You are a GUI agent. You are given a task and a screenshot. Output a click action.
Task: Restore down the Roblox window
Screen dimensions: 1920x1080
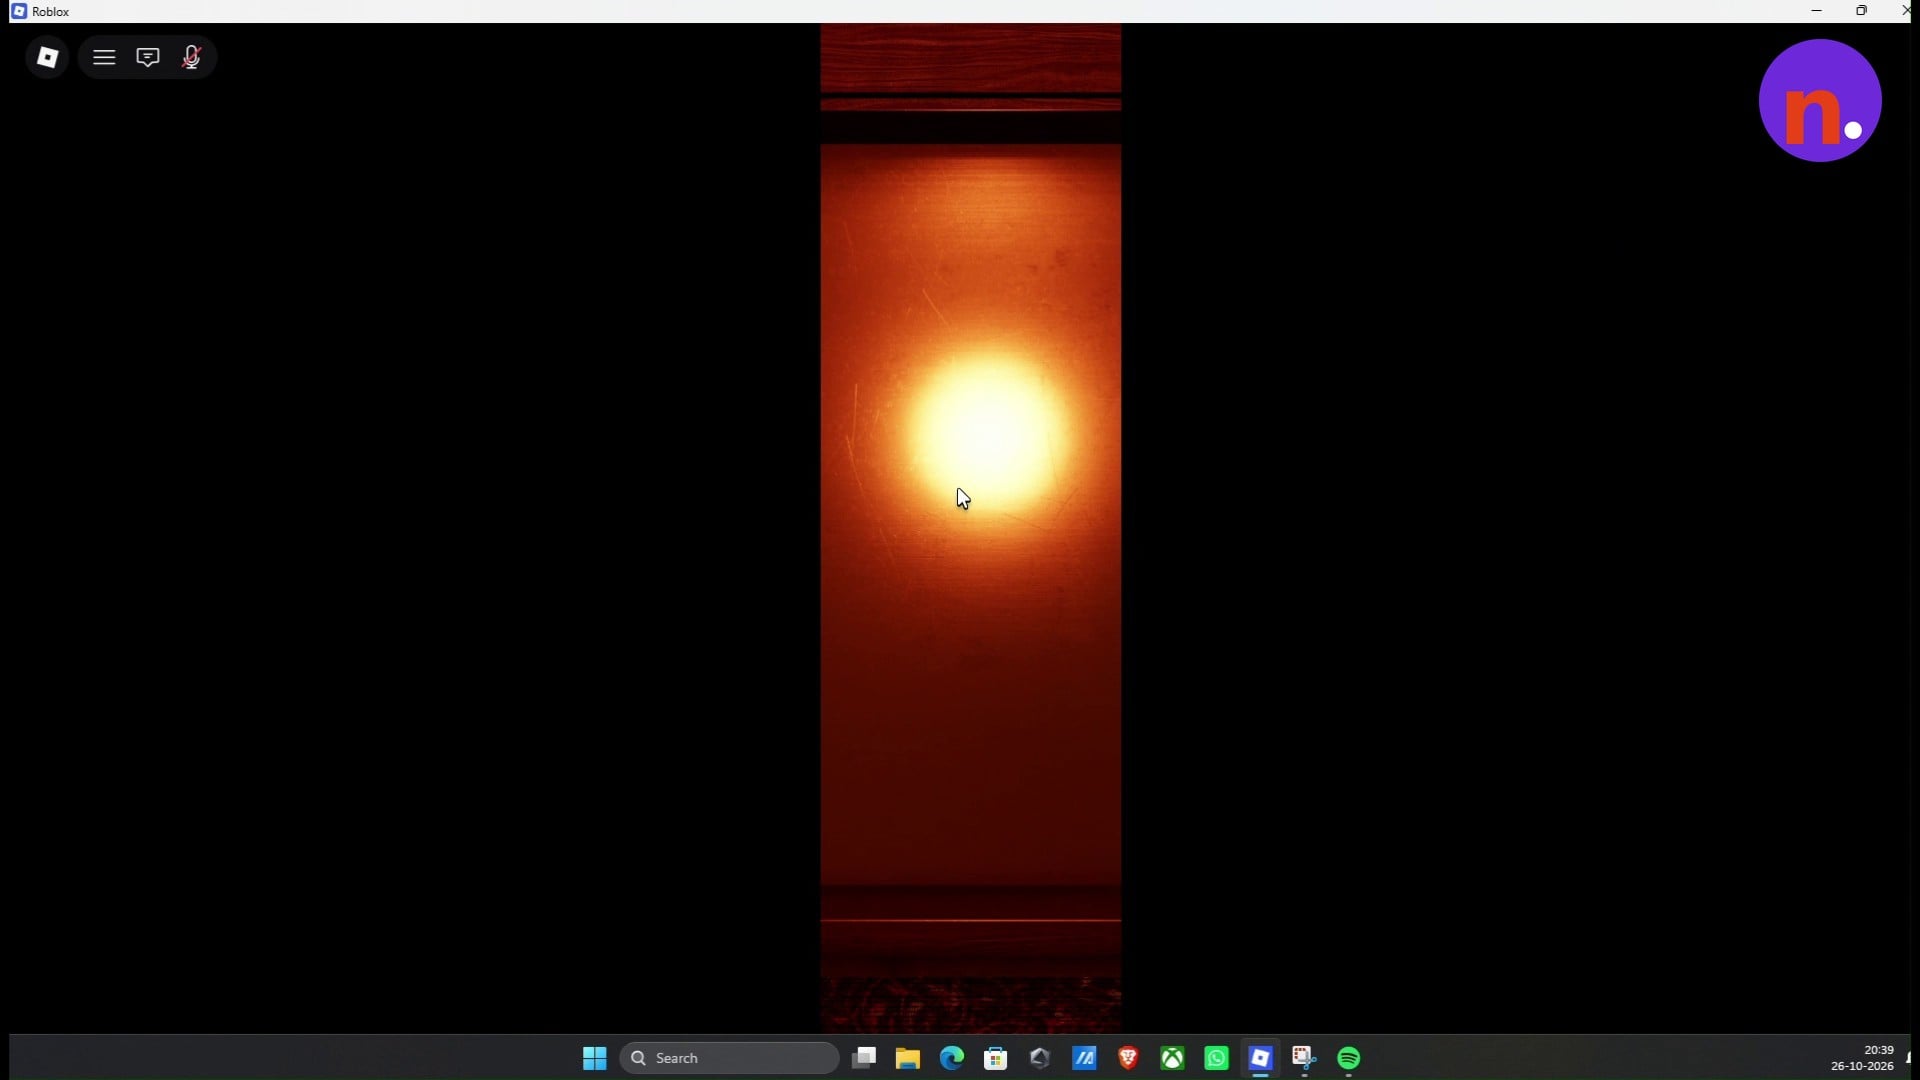(1861, 11)
